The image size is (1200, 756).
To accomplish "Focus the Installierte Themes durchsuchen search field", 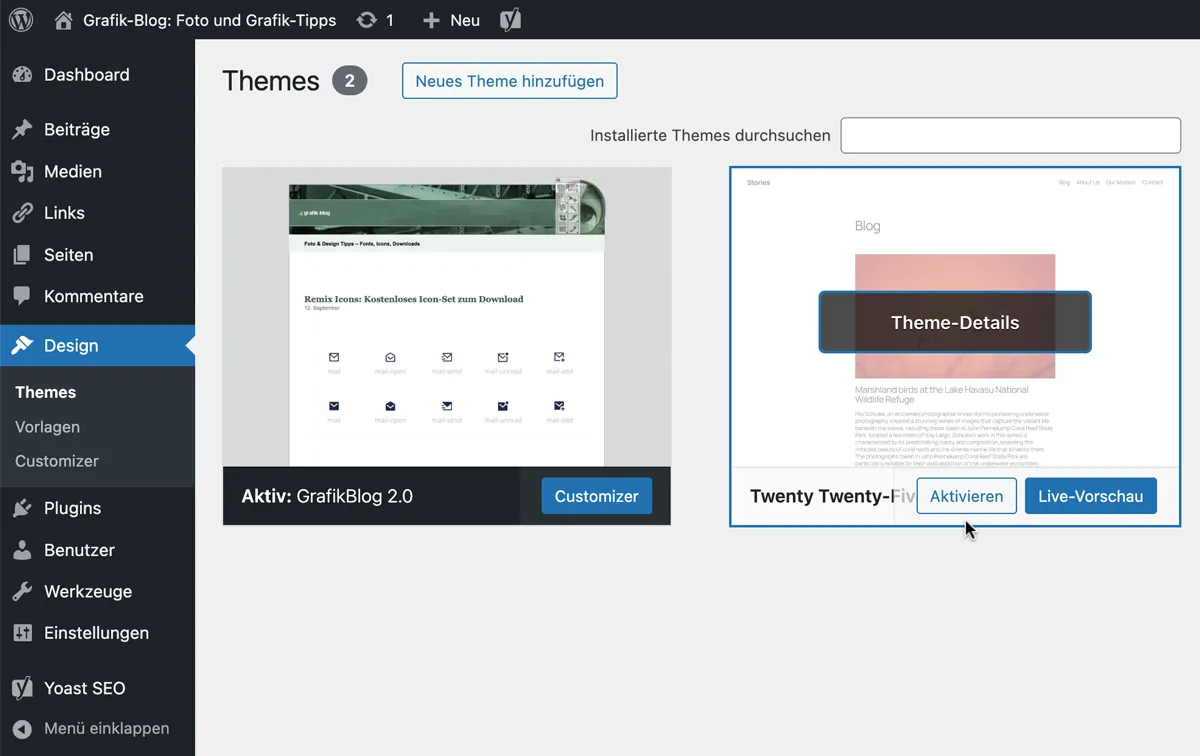I will pyautogui.click(x=1011, y=135).
